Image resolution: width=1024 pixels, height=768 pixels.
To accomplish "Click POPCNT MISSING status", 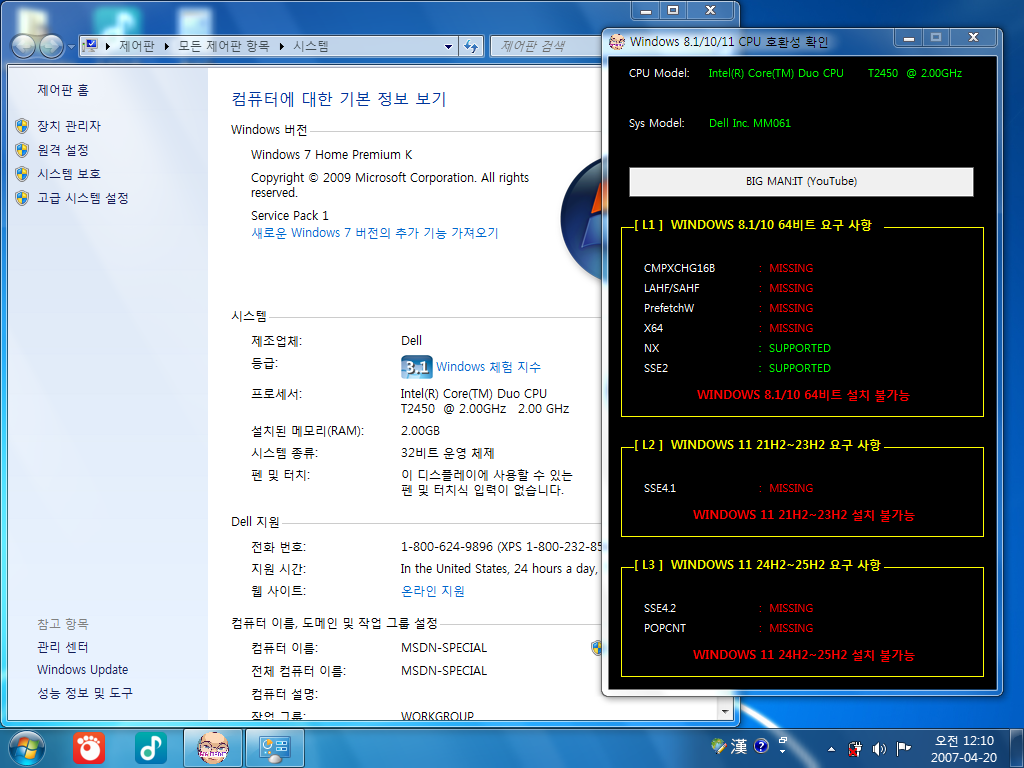I will pyautogui.click(x=791, y=628).
